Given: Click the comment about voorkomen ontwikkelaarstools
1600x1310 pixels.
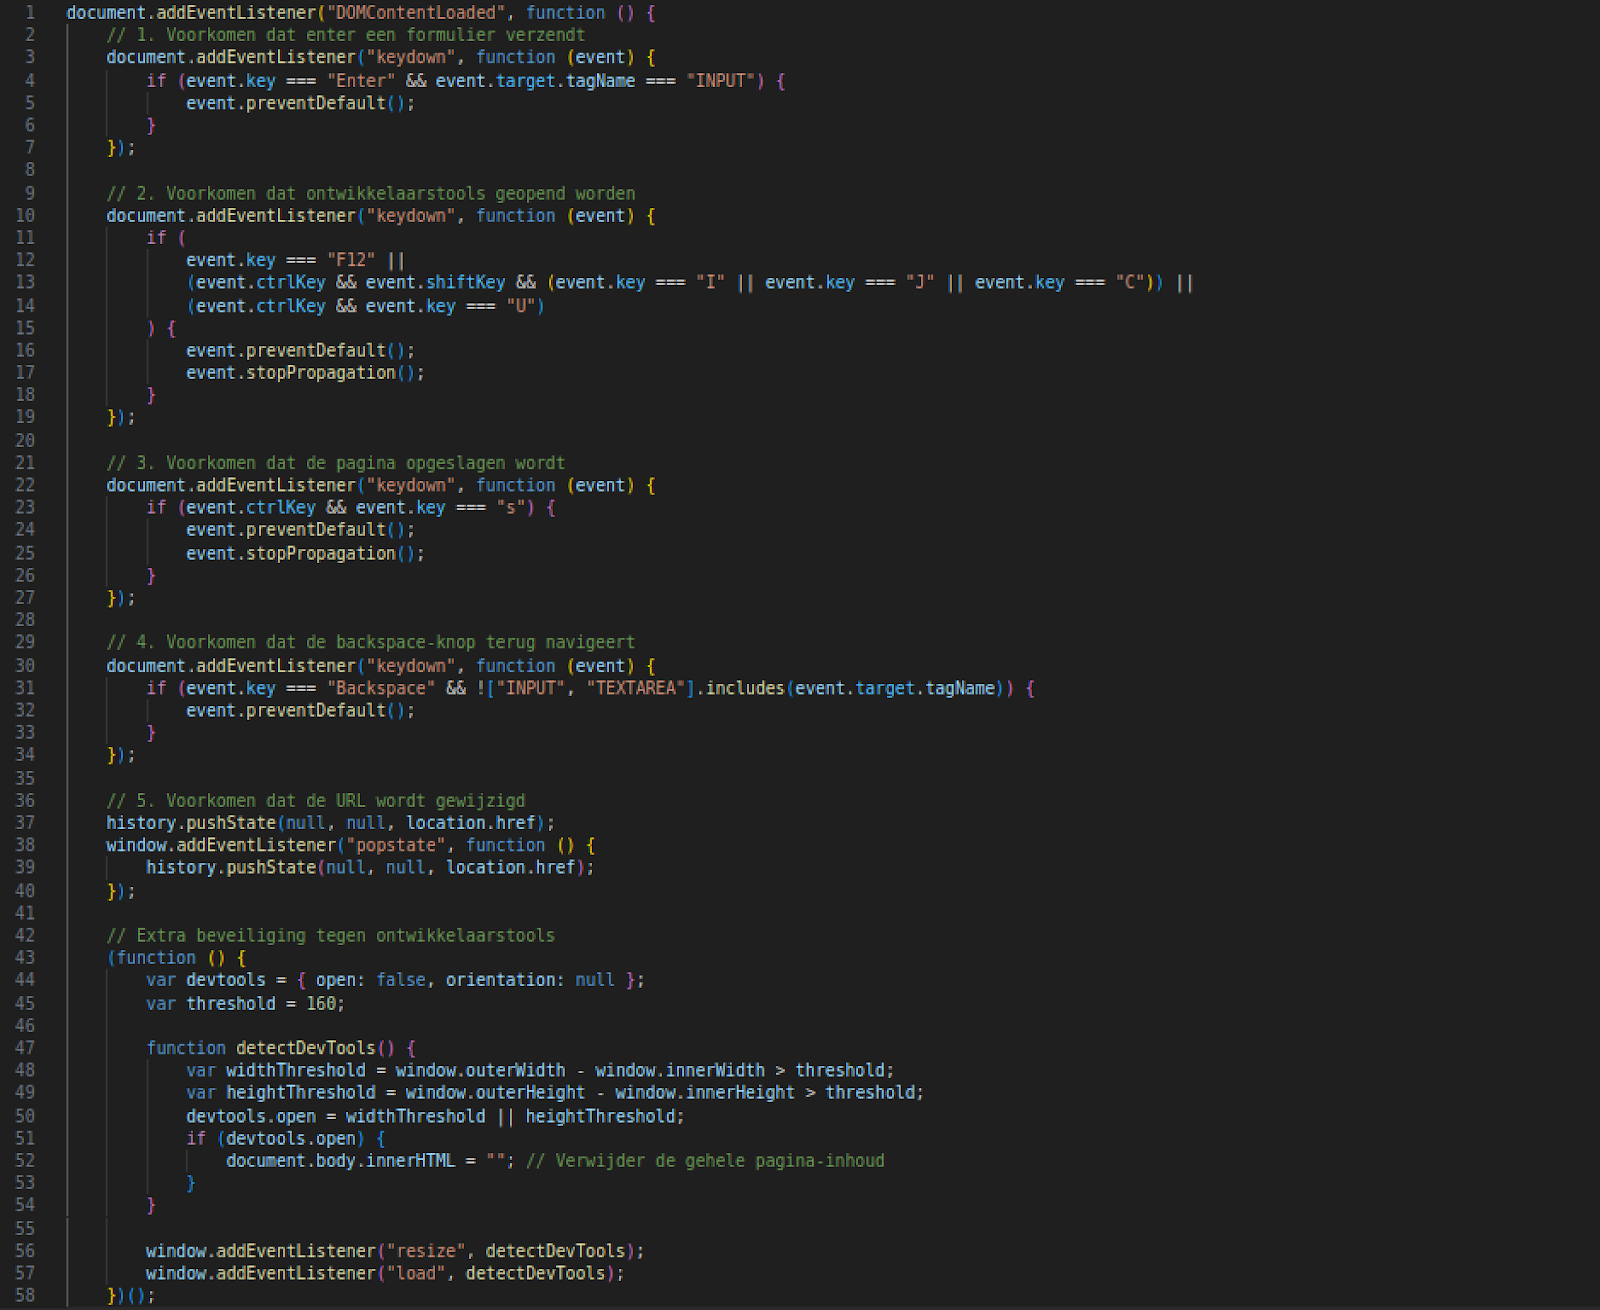Looking at the screenshot, I should tap(370, 193).
